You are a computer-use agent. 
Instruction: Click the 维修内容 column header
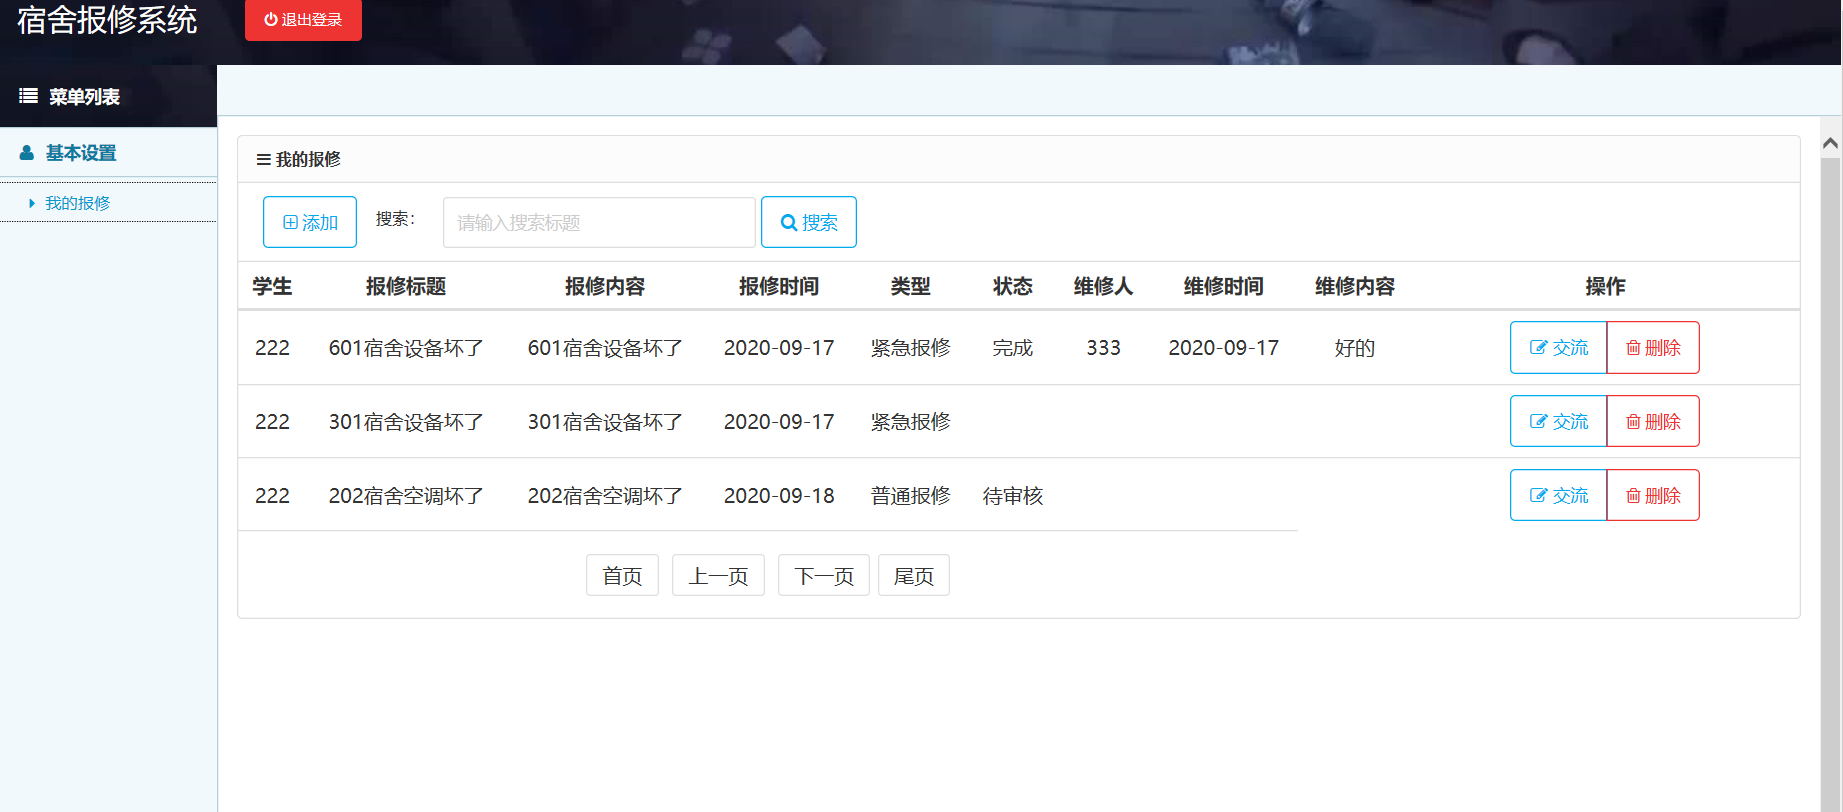pyautogui.click(x=1355, y=286)
